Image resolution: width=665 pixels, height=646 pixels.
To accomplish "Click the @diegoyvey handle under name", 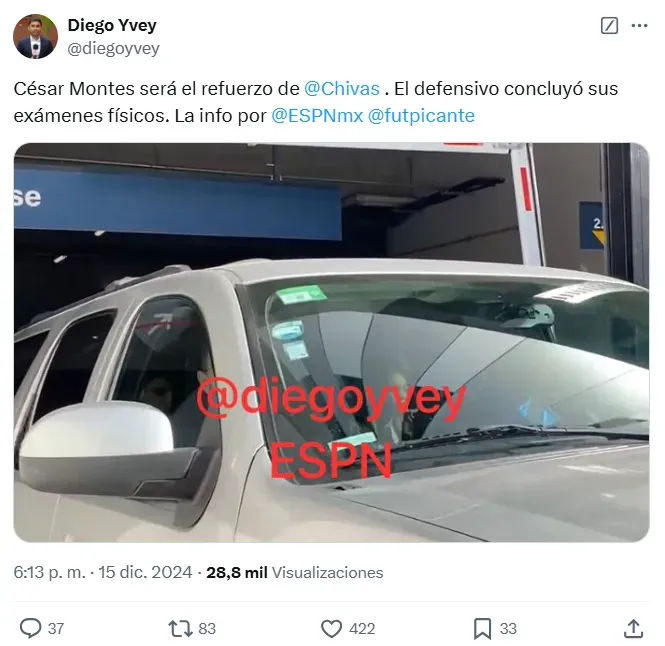I will (x=114, y=48).
